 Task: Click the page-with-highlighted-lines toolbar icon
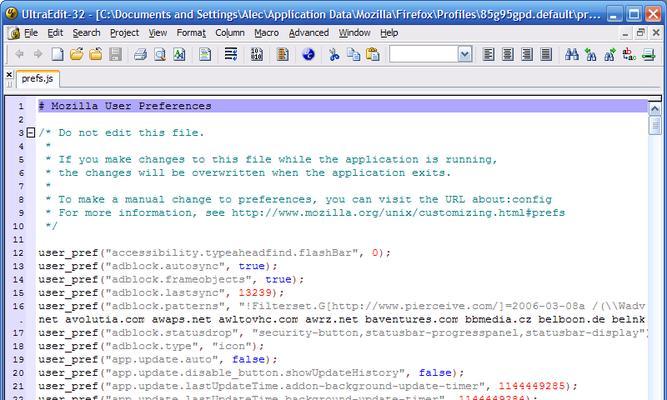(205, 54)
